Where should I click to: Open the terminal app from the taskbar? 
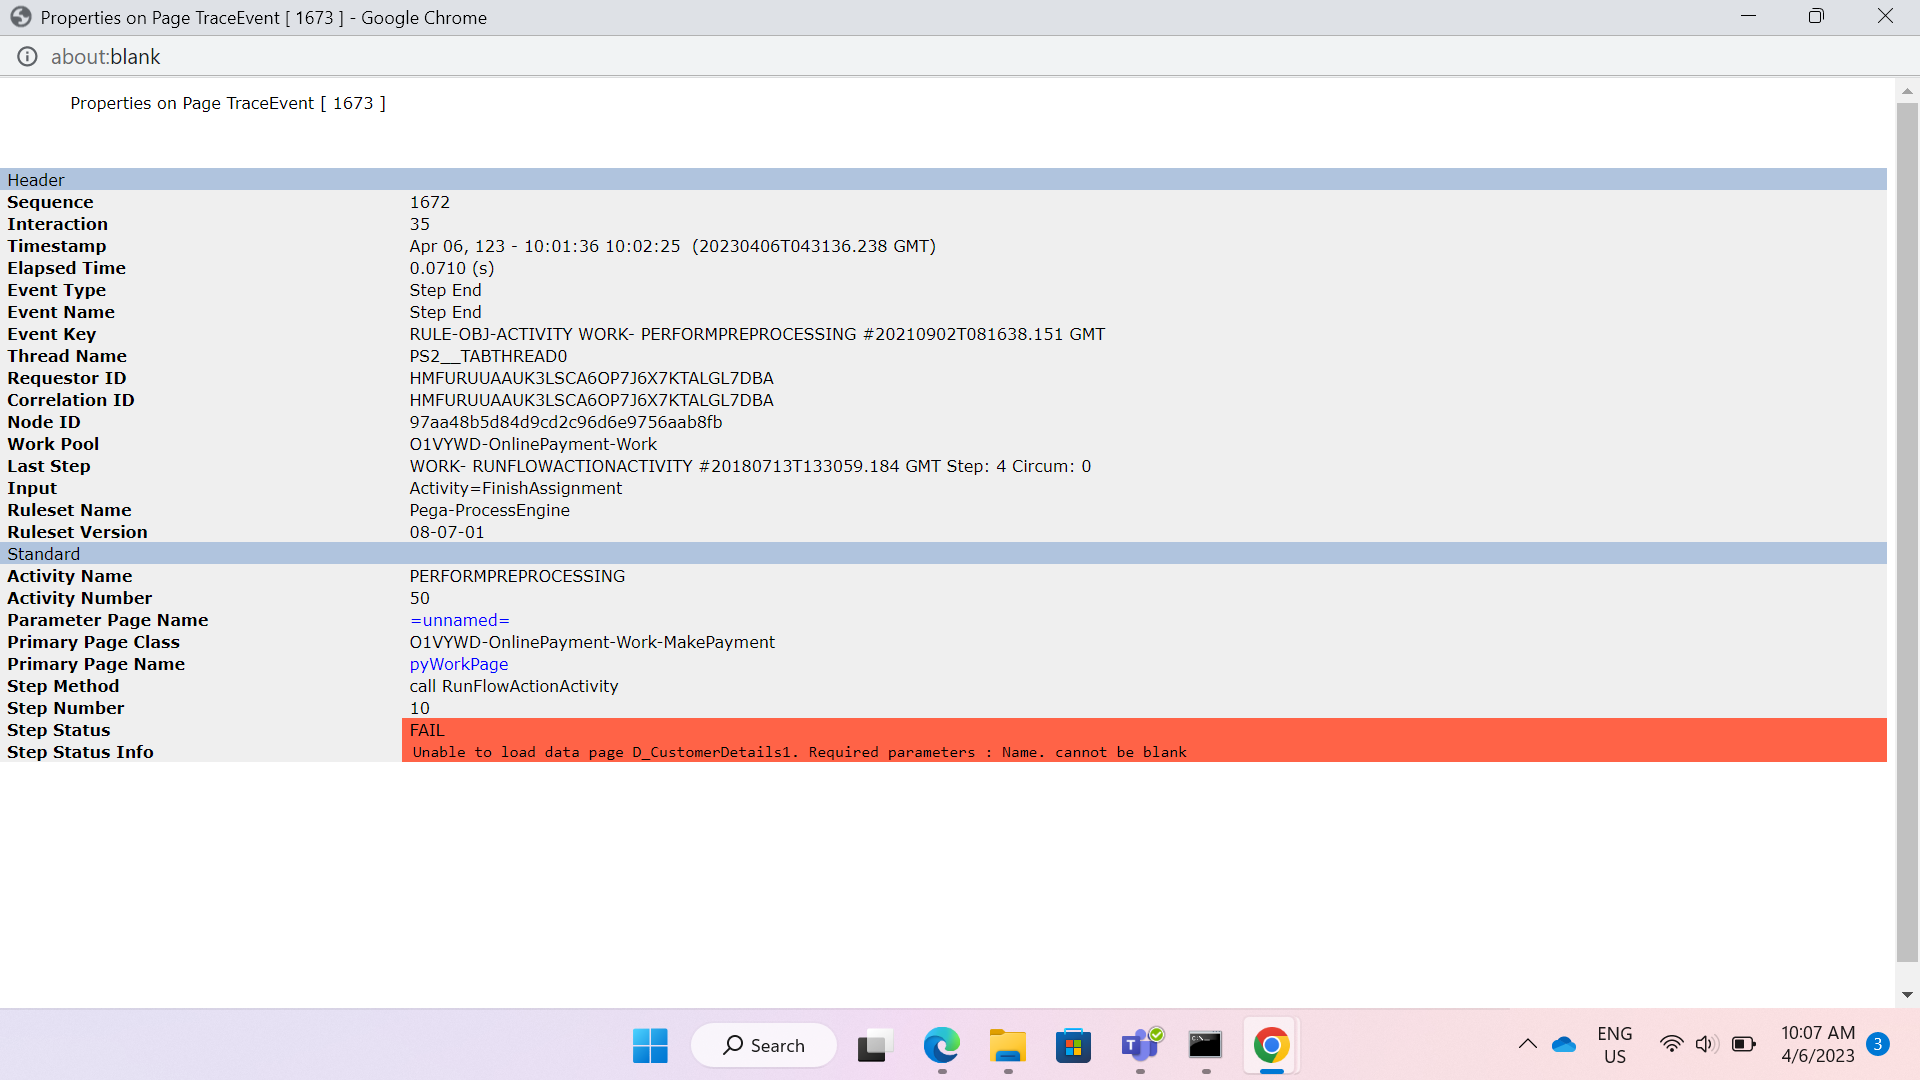[x=1205, y=1046]
